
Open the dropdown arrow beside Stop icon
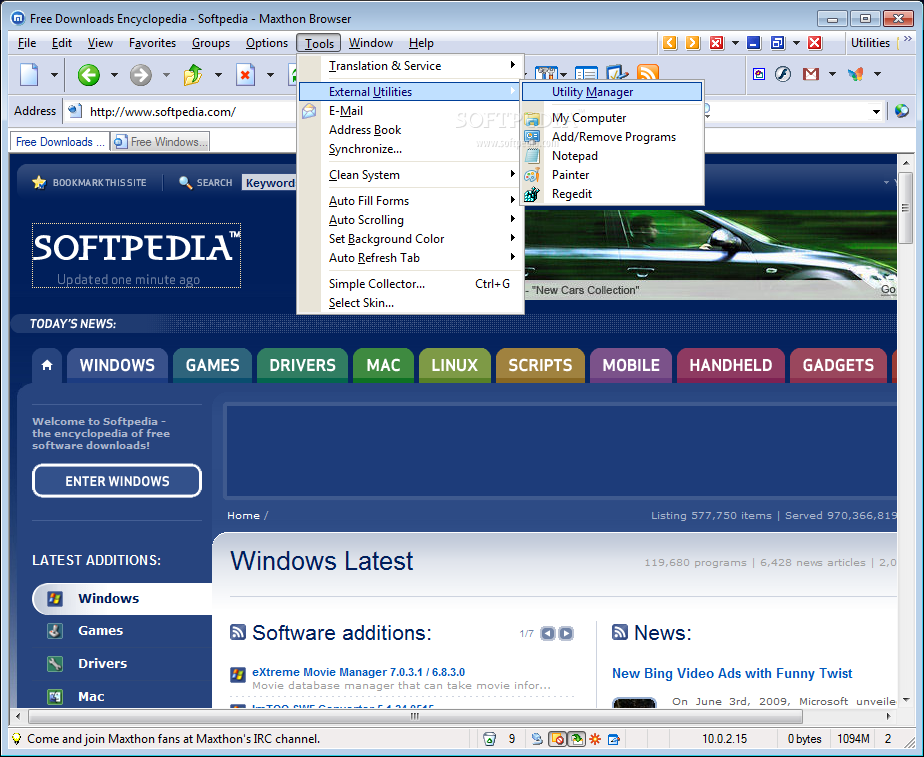click(x=270, y=75)
